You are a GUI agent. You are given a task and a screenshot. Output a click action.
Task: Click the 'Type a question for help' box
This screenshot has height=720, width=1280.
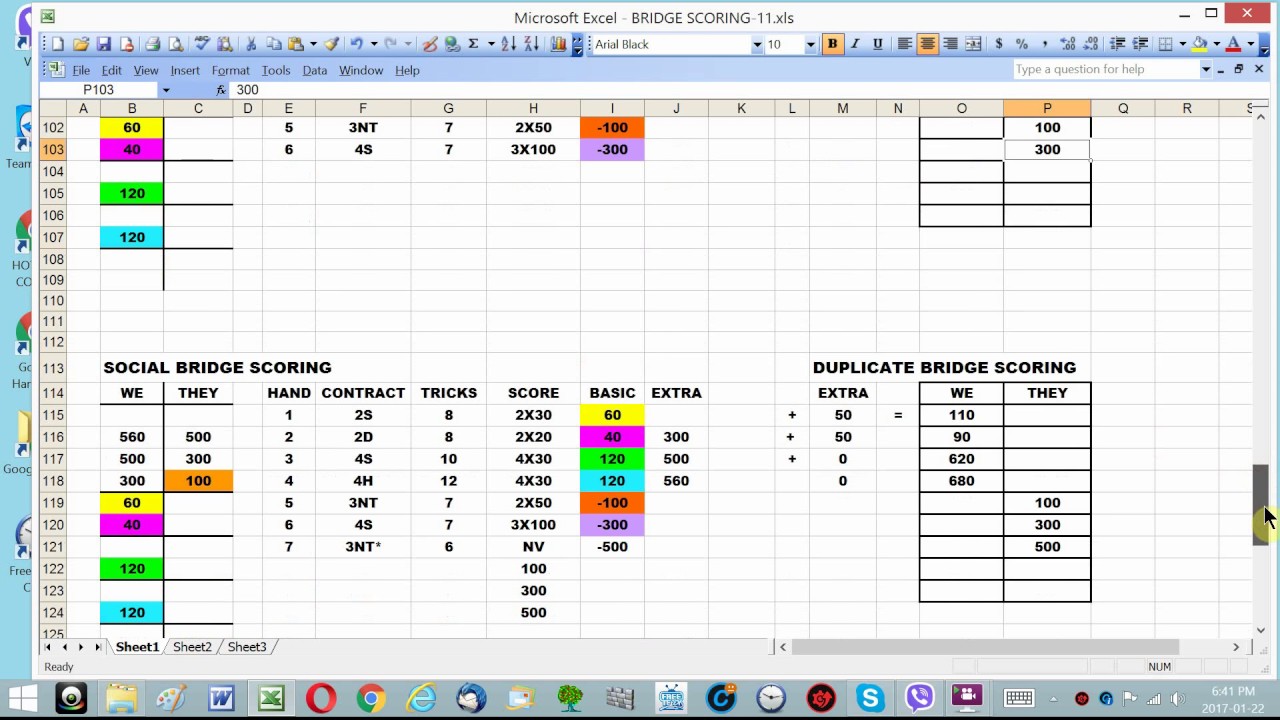coord(1104,69)
